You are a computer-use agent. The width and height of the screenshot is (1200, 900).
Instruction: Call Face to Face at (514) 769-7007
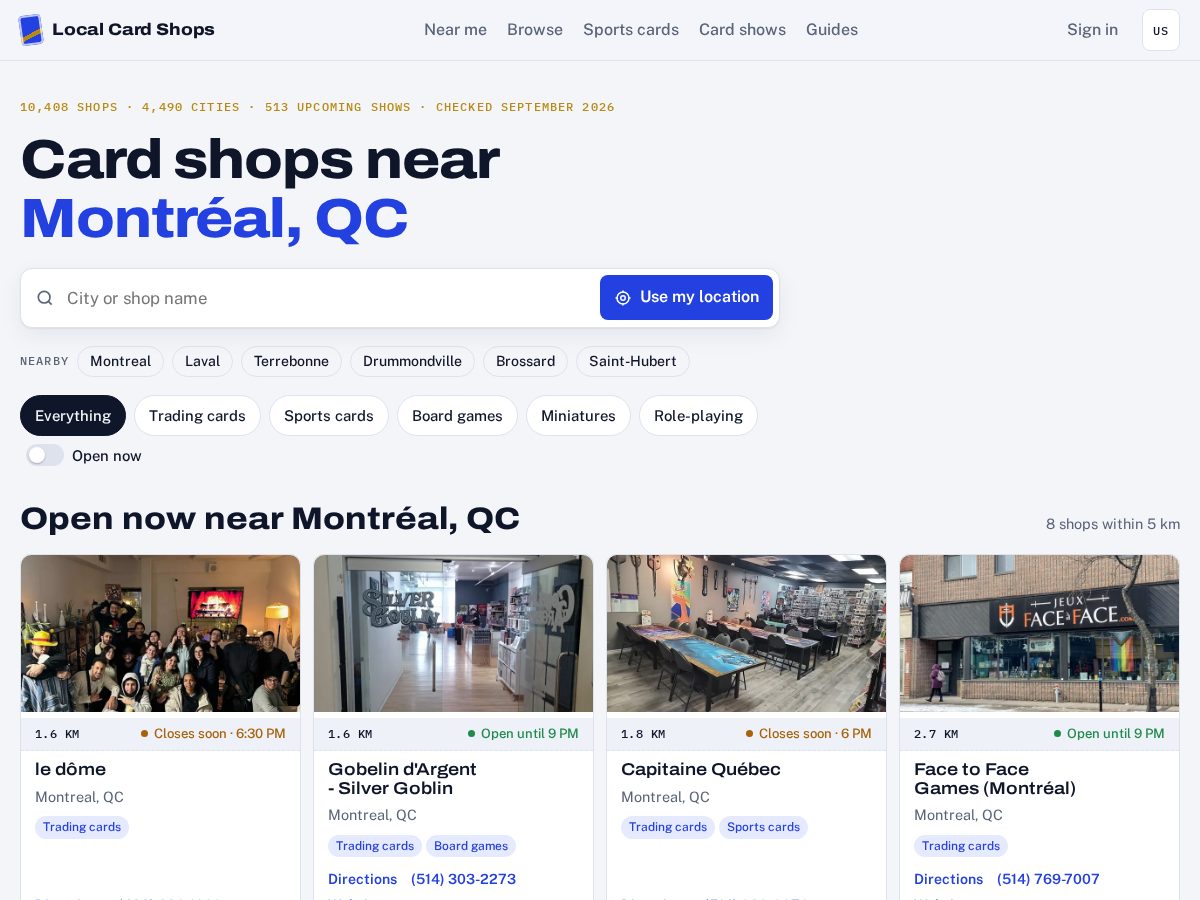tap(1048, 879)
